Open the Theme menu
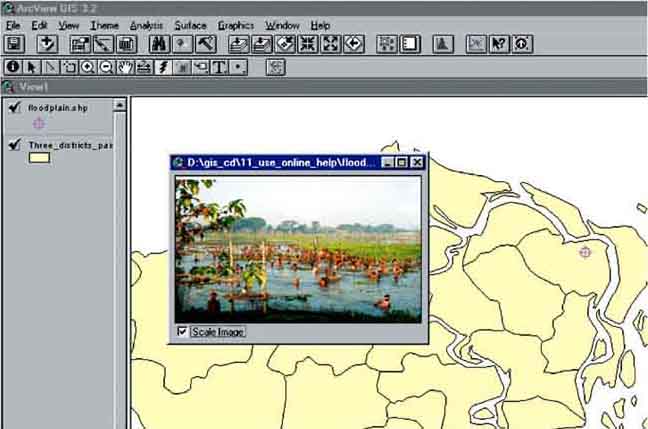 pyautogui.click(x=104, y=24)
